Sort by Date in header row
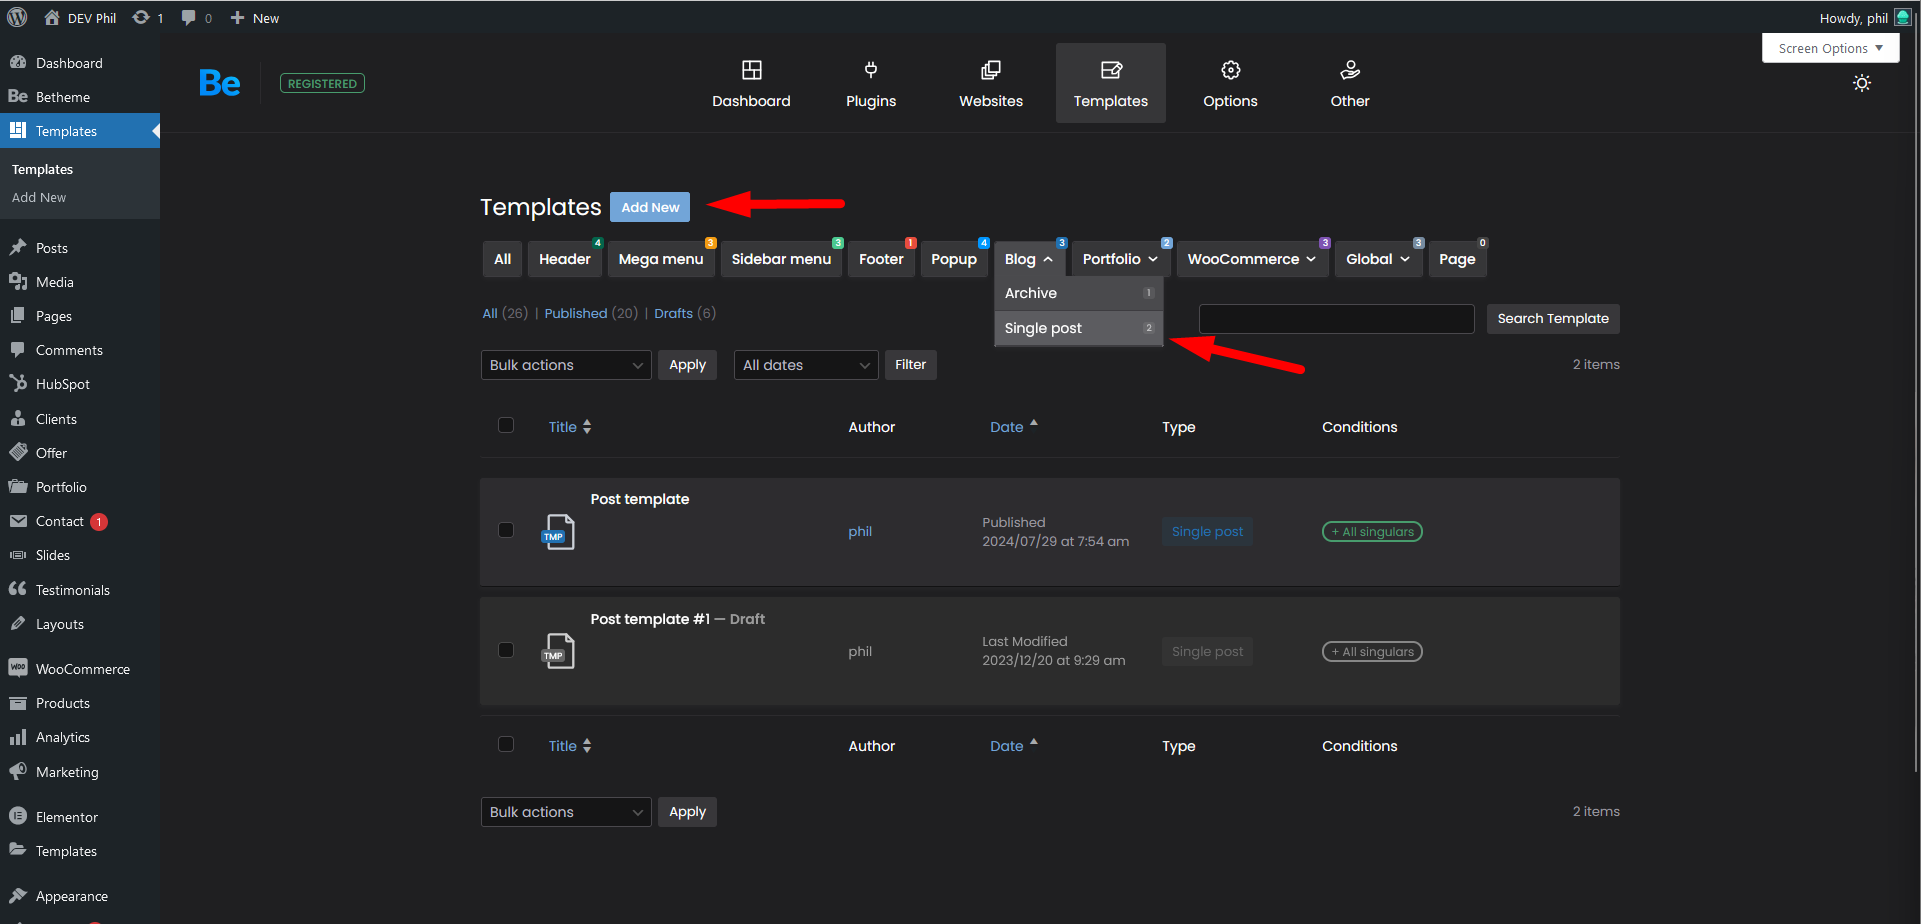The height and width of the screenshot is (924, 1921). (x=1014, y=426)
